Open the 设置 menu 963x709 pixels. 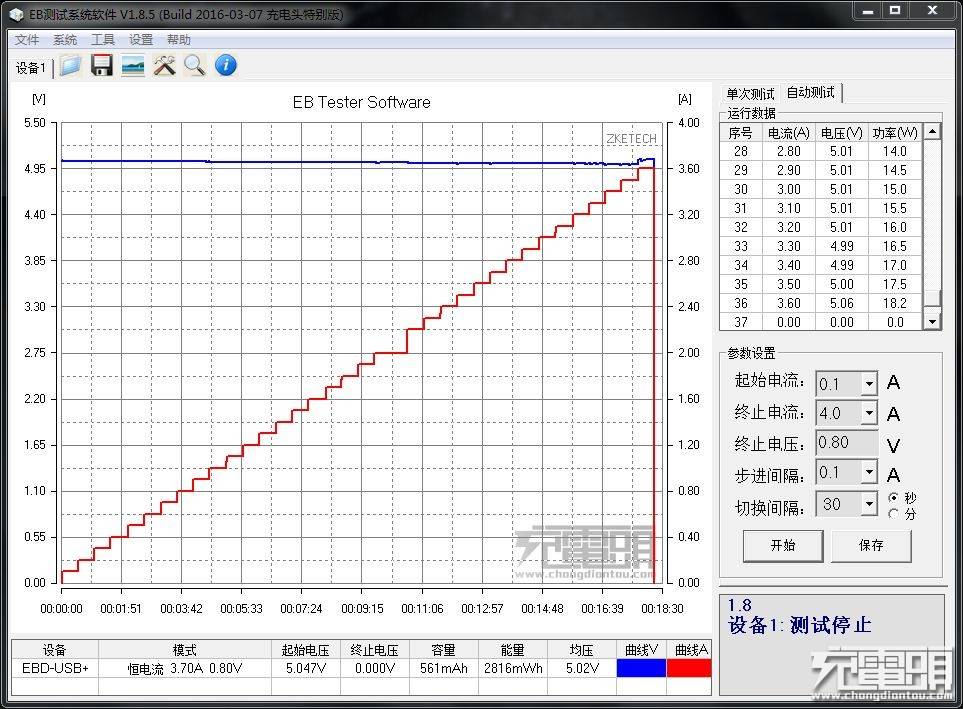click(x=140, y=40)
